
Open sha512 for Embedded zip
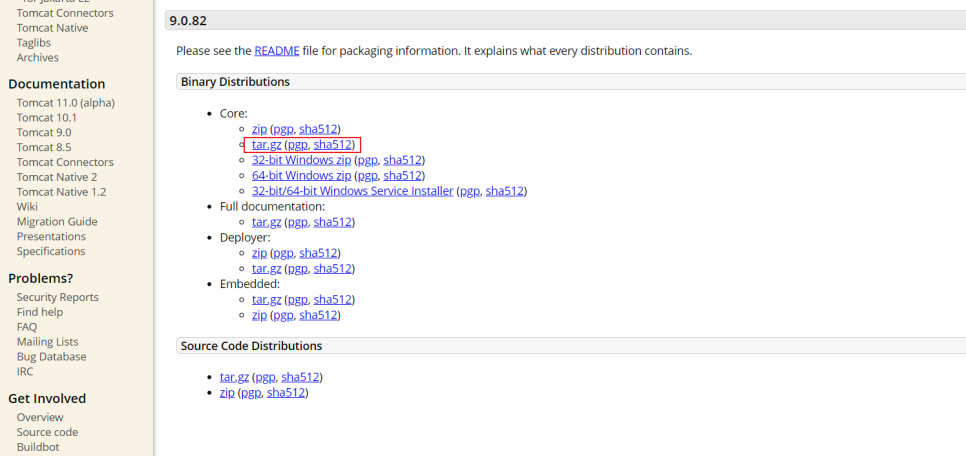(318, 316)
